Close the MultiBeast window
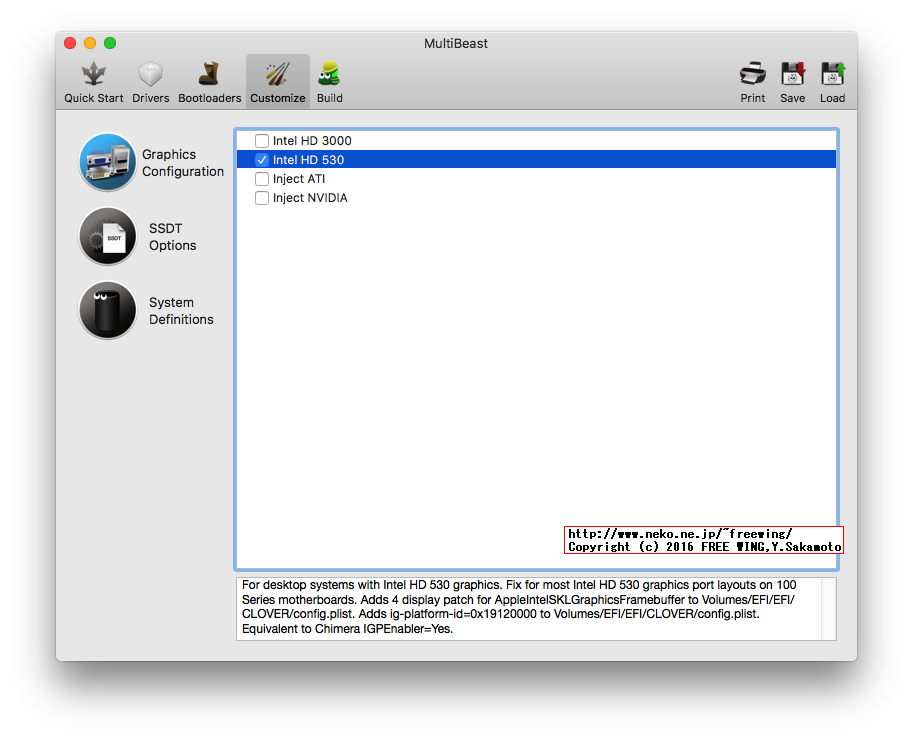The width and height of the screenshot is (913, 741). click(x=70, y=43)
